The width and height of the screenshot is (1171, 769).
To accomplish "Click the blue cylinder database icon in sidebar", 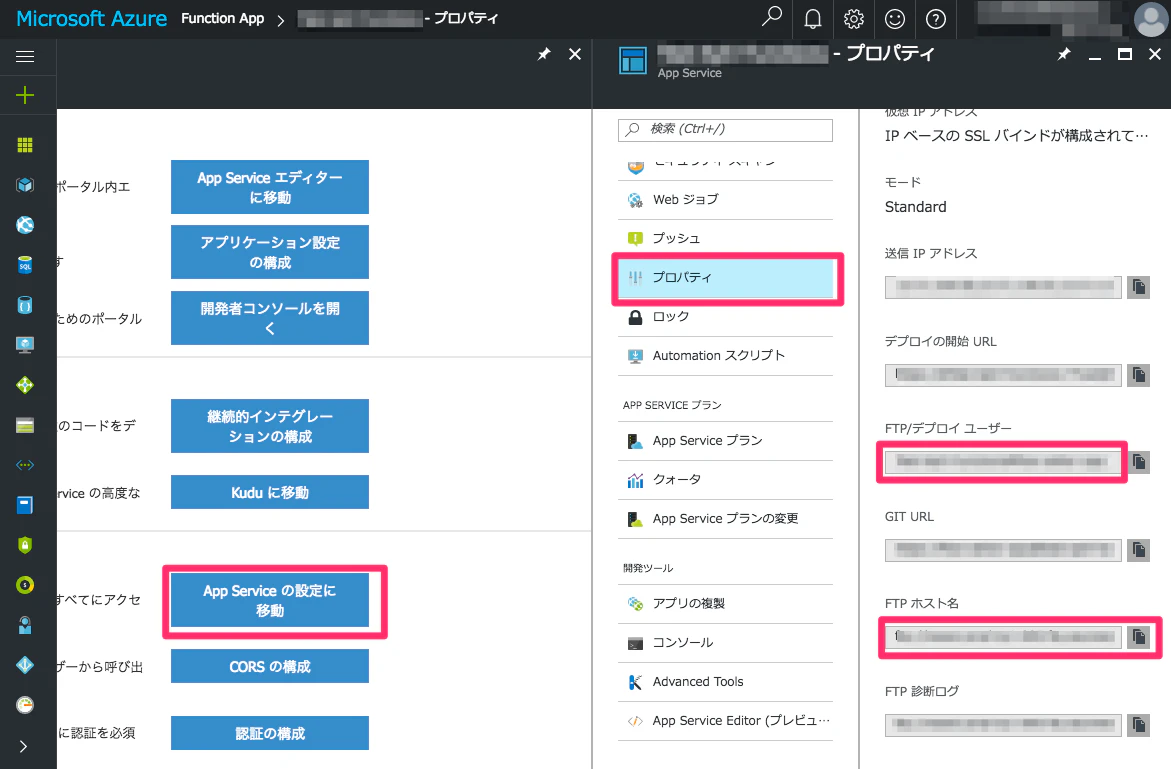I will click(25, 305).
